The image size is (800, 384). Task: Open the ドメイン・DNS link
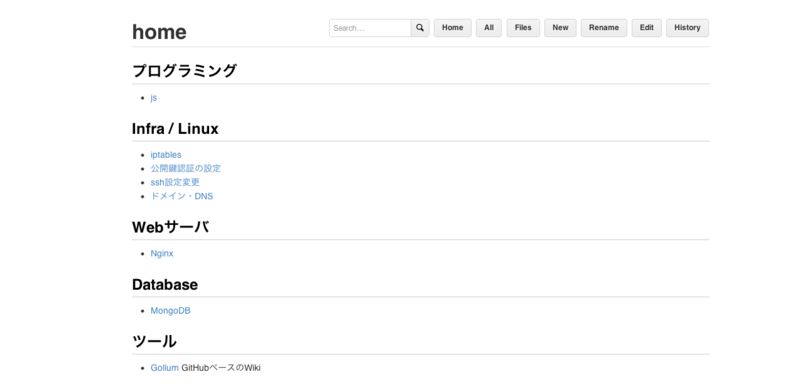tap(182, 196)
